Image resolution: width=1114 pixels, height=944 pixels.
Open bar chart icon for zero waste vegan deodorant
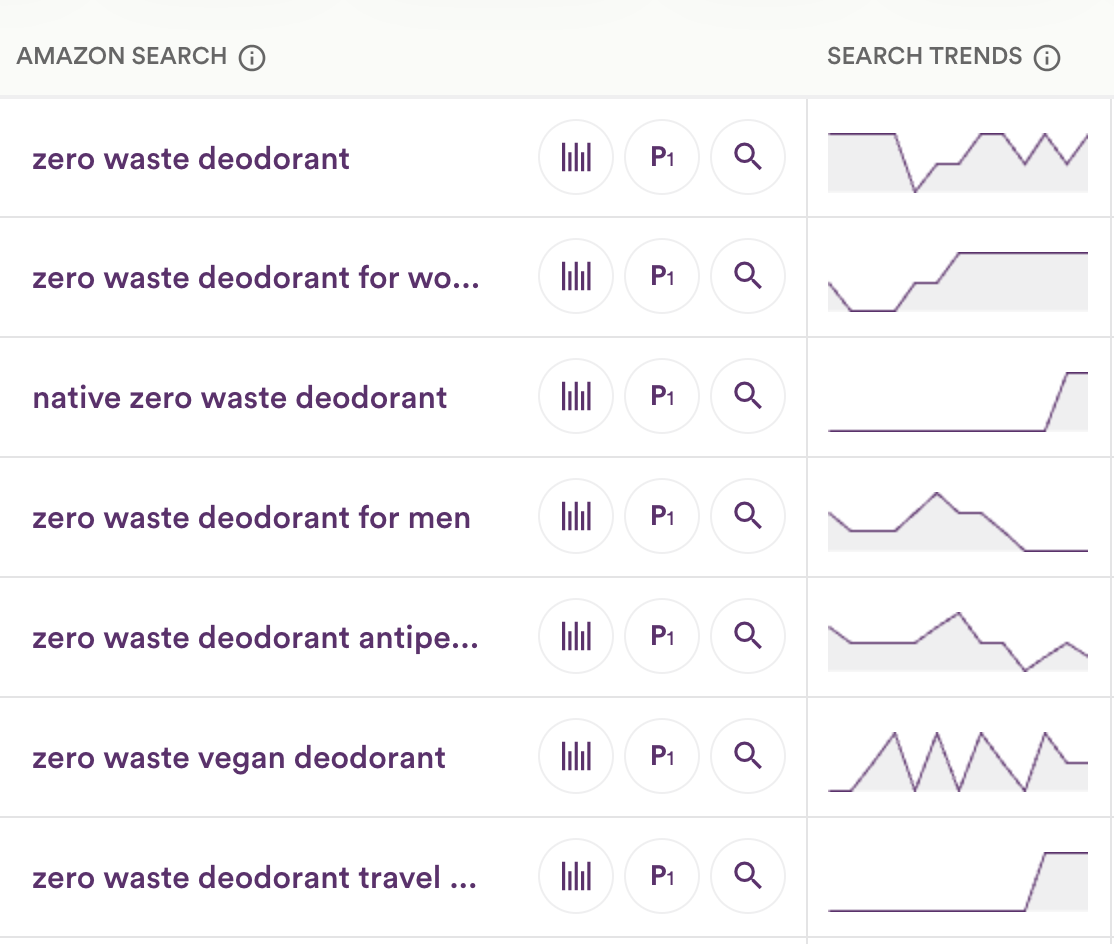575,756
